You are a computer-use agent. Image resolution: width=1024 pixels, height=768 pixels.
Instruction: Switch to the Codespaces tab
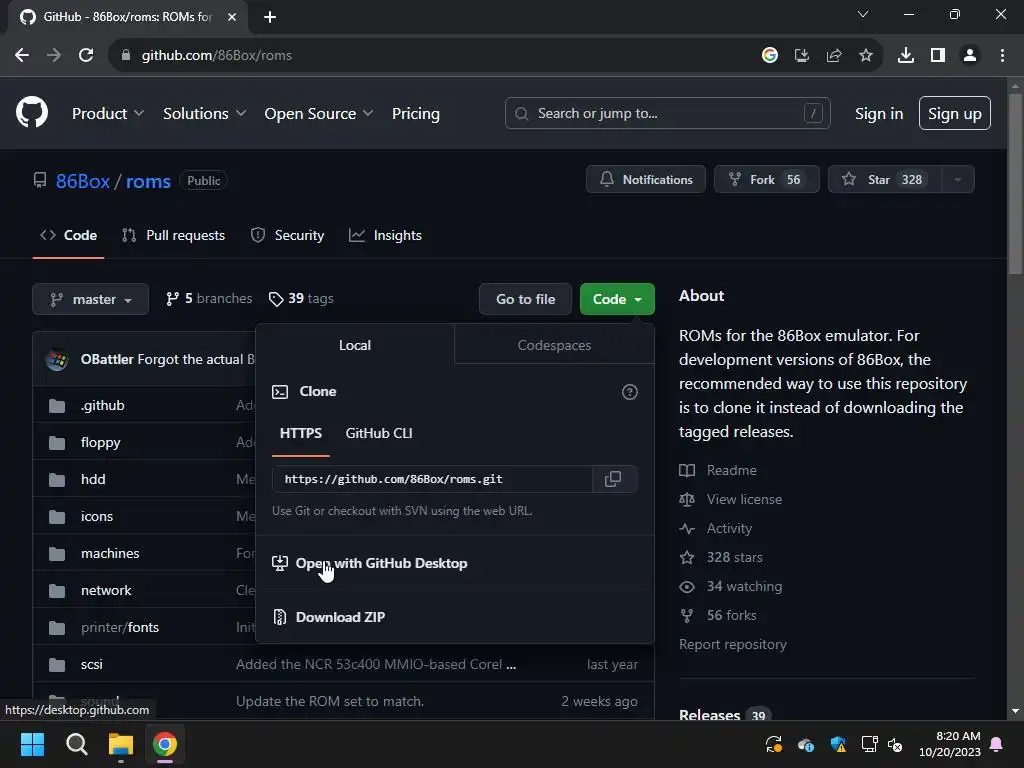(554, 345)
